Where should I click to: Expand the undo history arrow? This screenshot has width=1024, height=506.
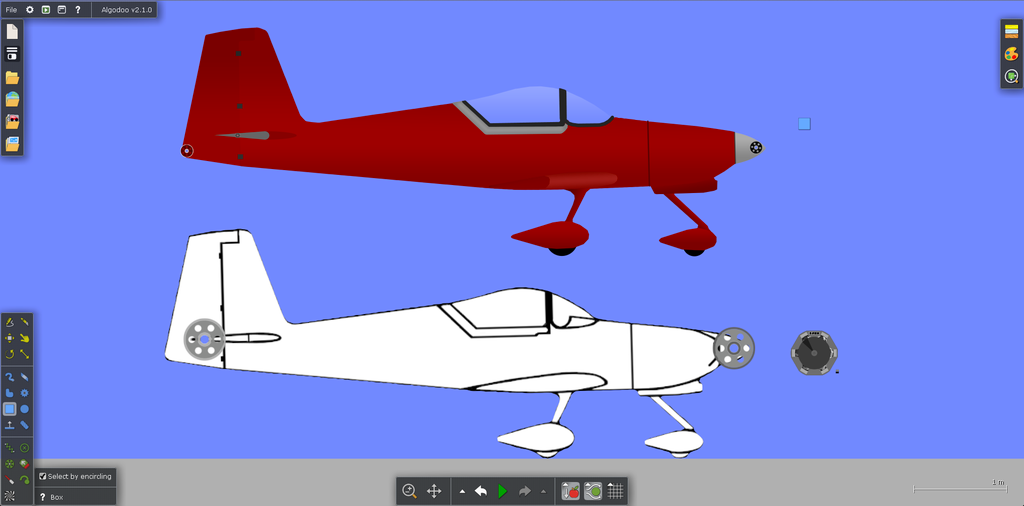click(462, 491)
